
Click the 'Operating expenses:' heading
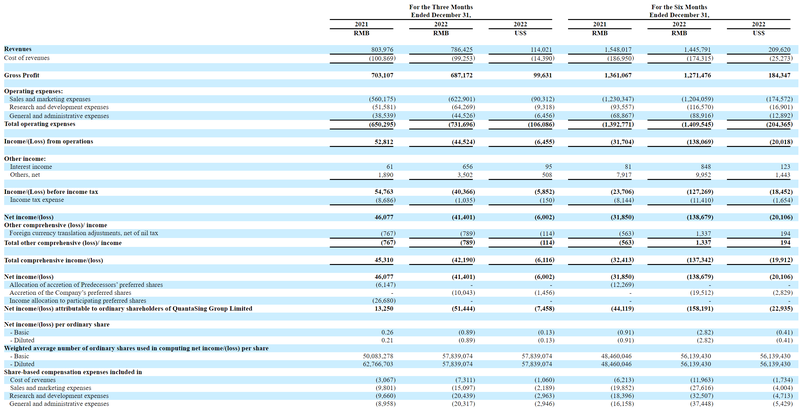pos(33,91)
